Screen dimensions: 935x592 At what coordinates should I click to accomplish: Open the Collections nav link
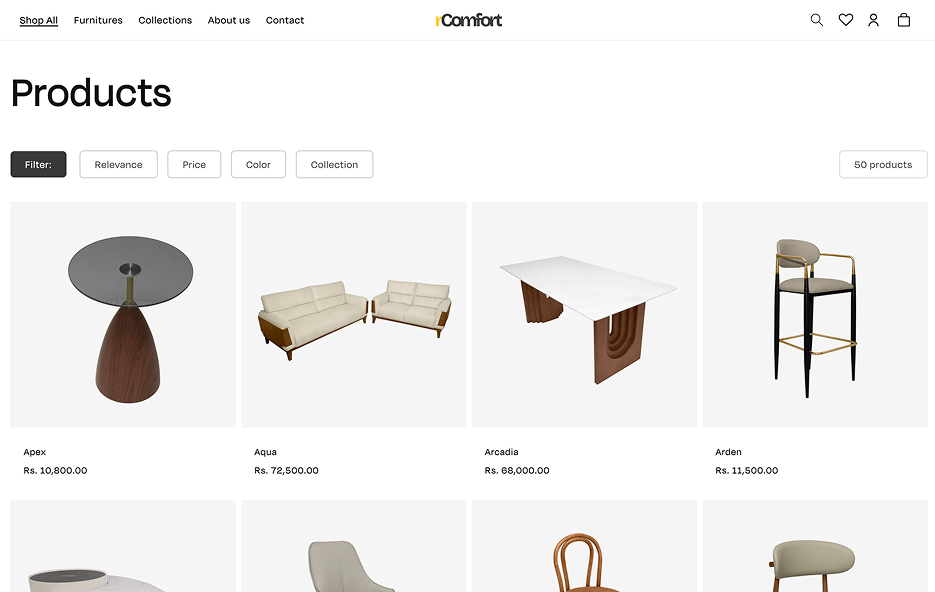[x=165, y=20]
